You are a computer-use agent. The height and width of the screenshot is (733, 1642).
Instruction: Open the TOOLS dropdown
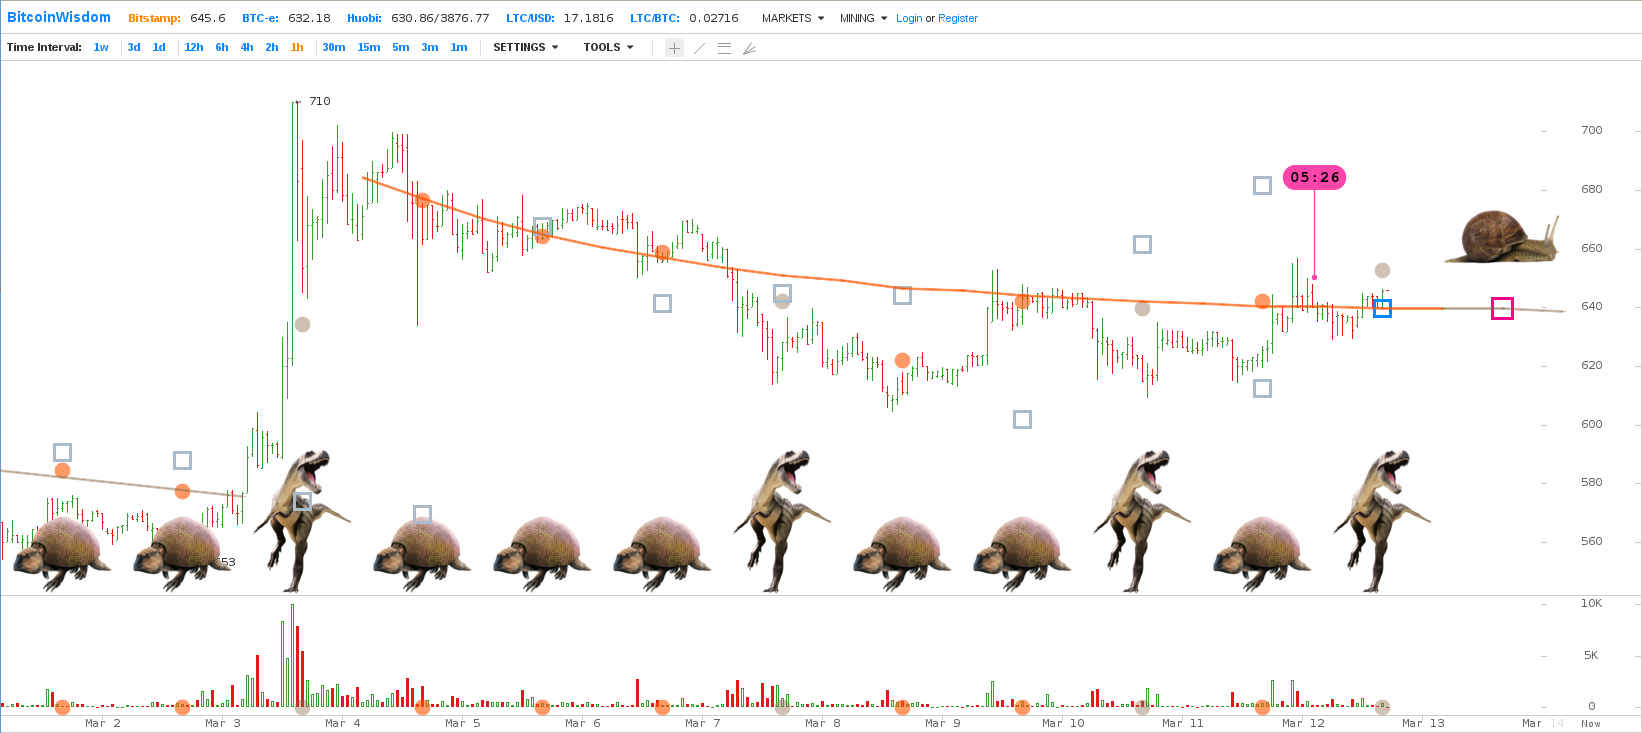tap(609, 47)
